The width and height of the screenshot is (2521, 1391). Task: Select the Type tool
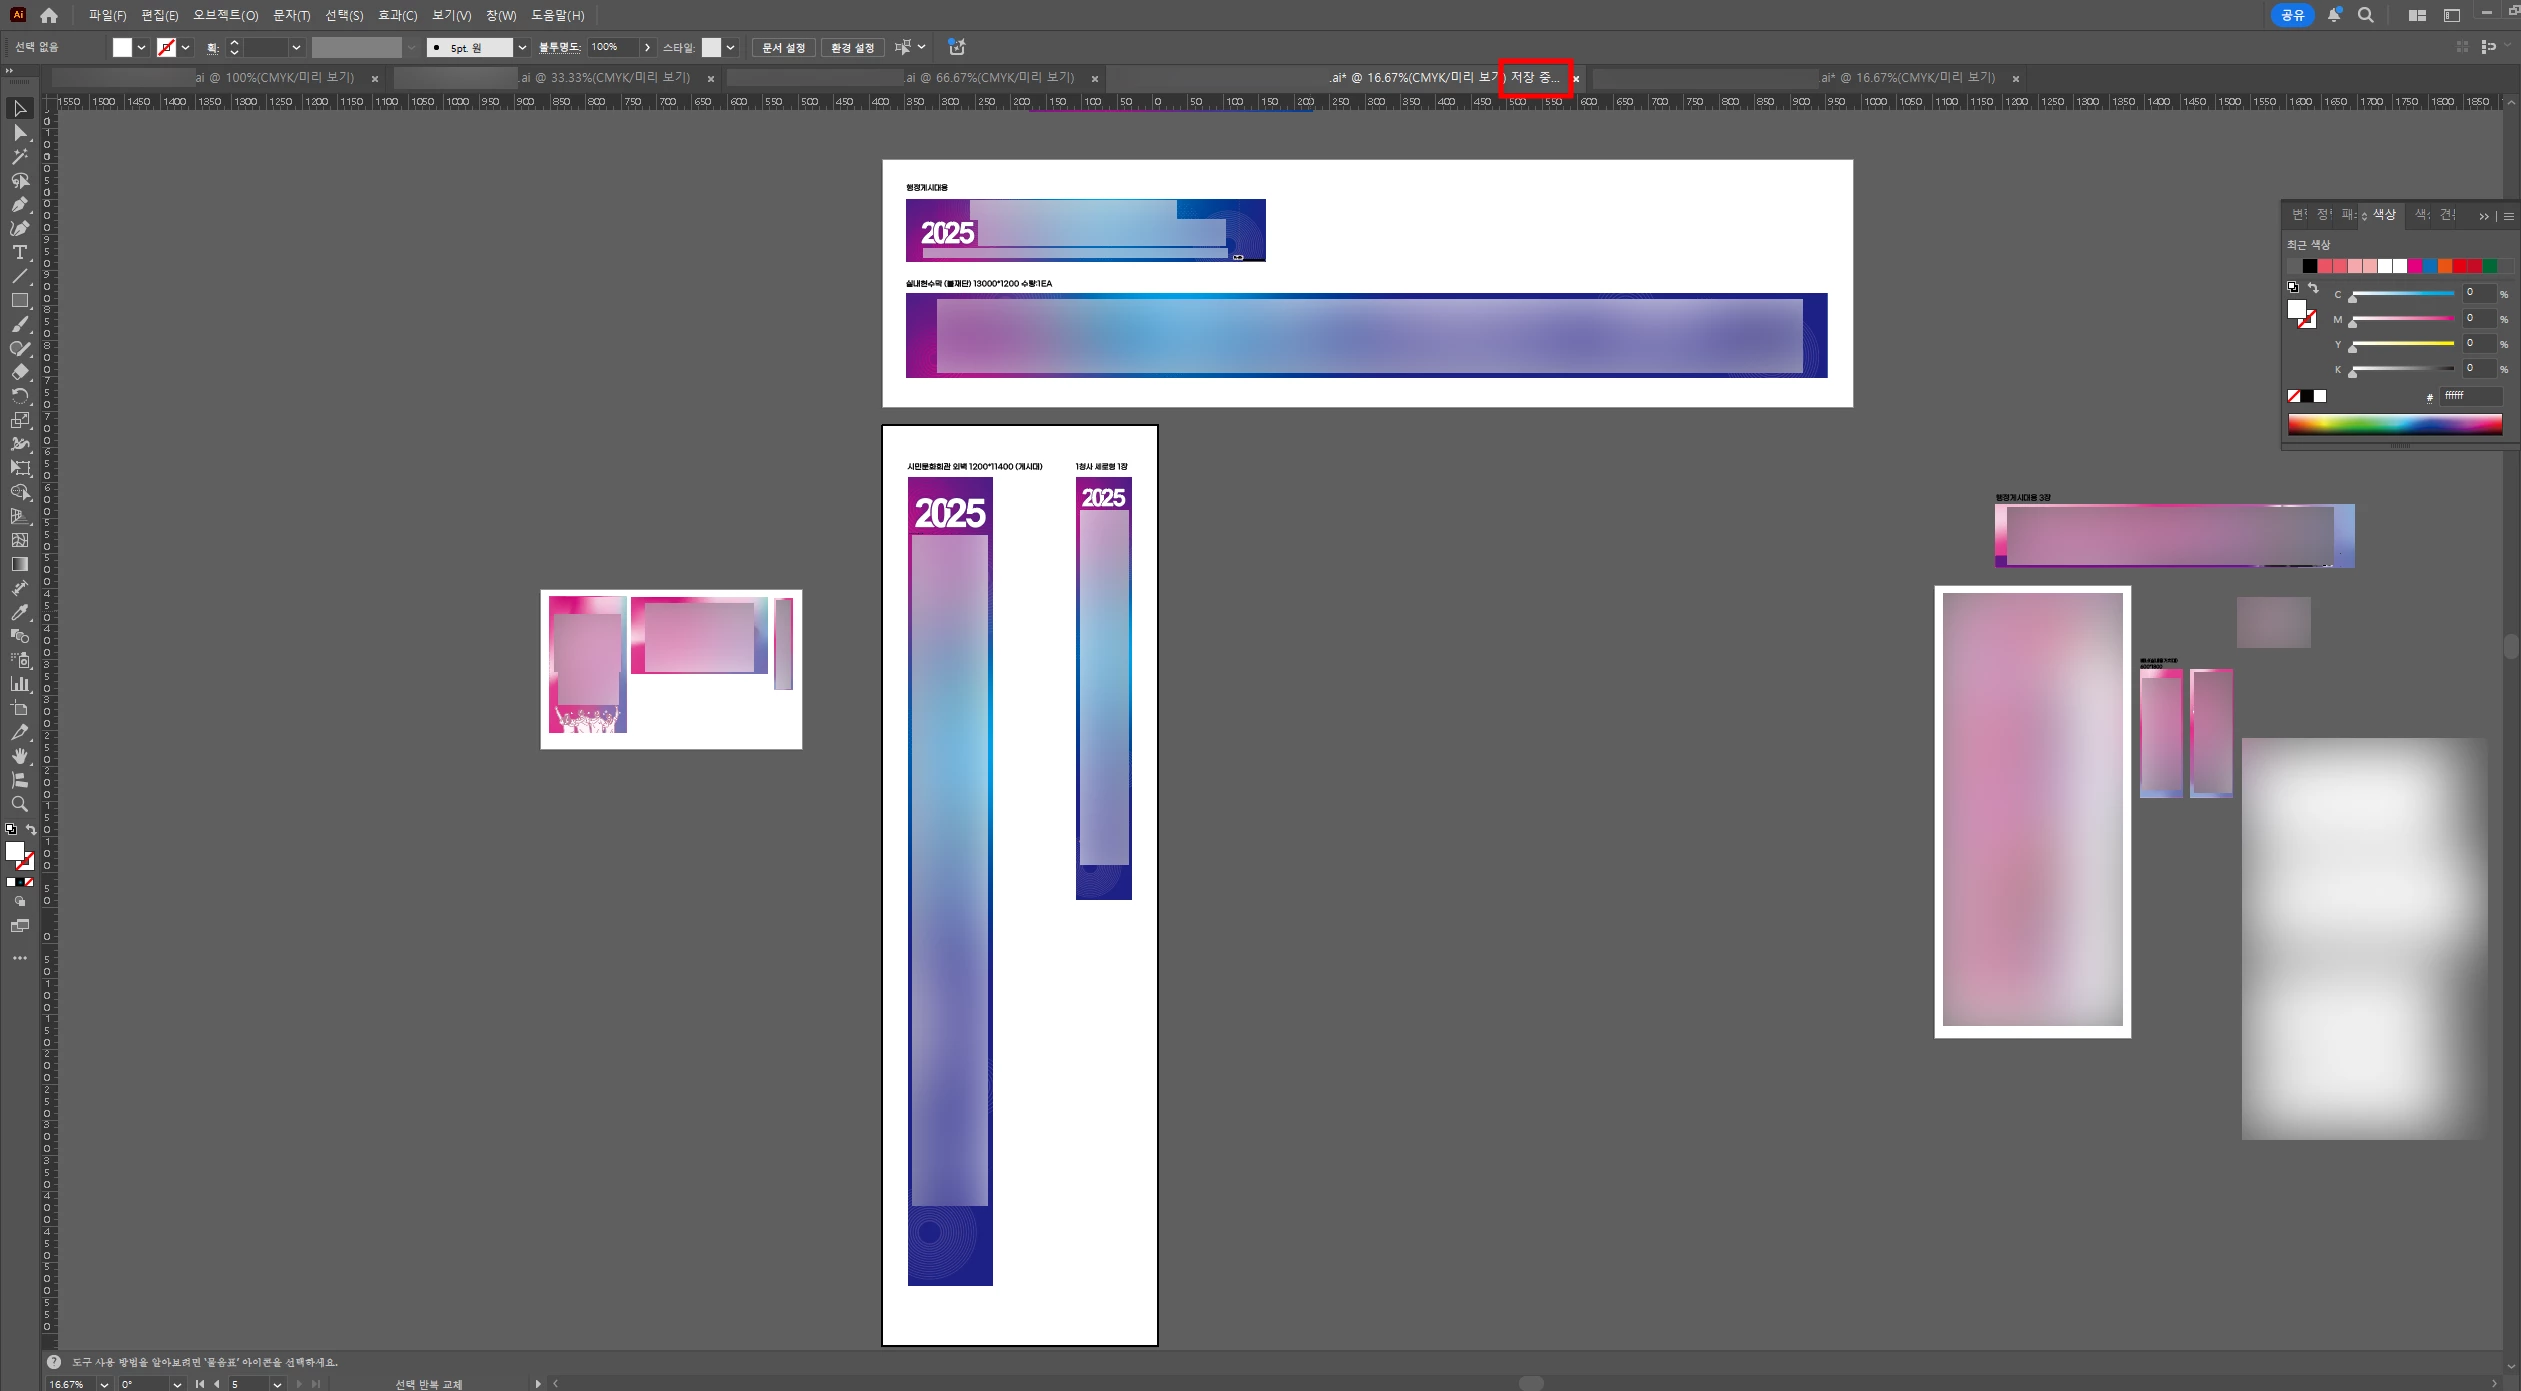coord(19,253)
